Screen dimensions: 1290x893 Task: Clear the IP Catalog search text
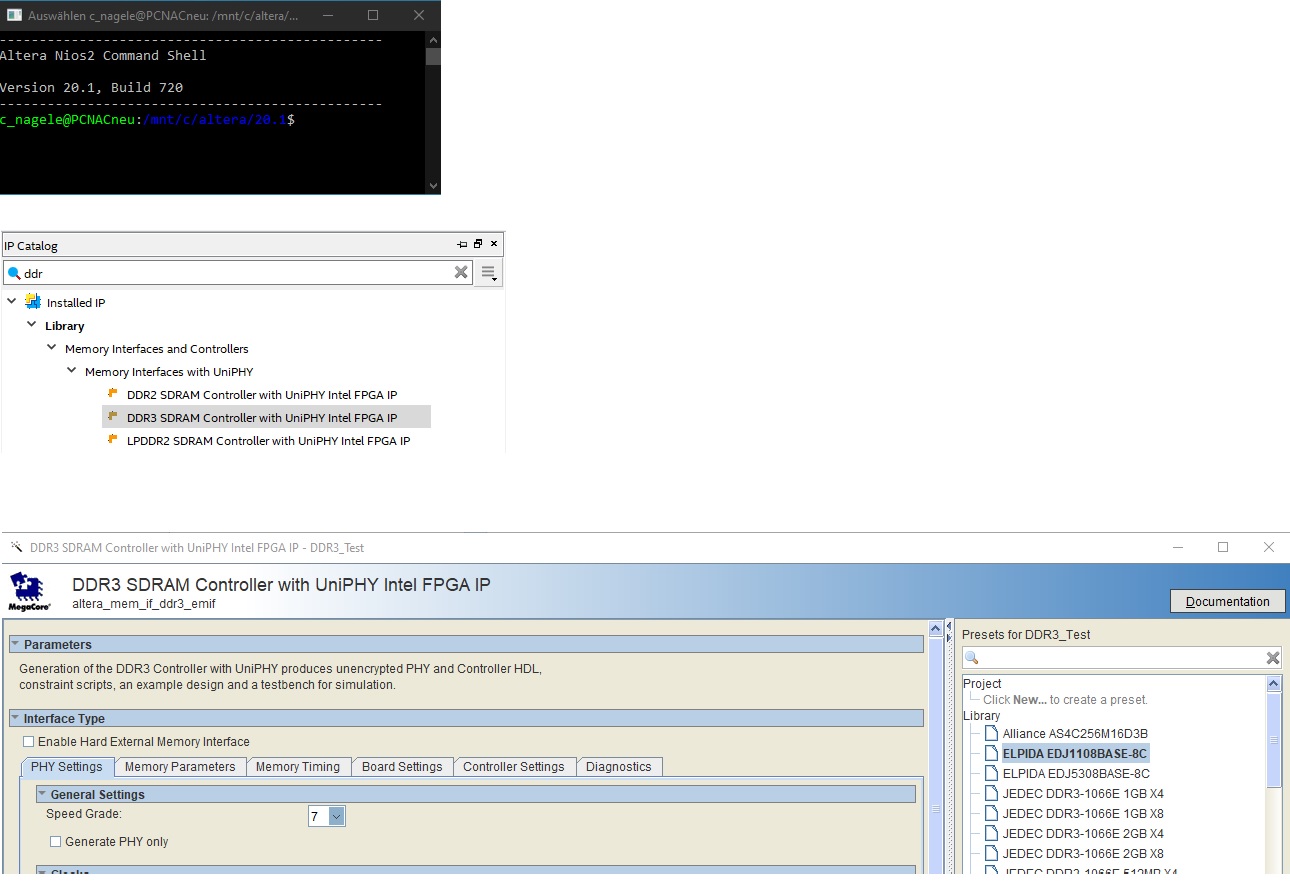[x=461, y=272]
